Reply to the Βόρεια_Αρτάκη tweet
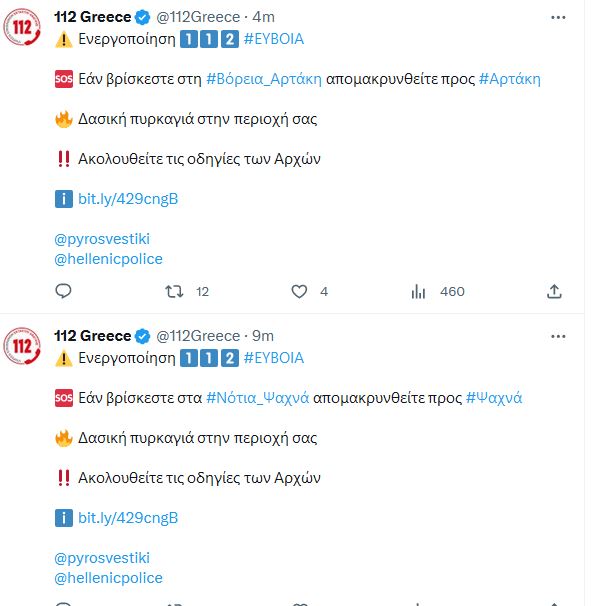This screenshot has height=606, width=610. [63, 291]
